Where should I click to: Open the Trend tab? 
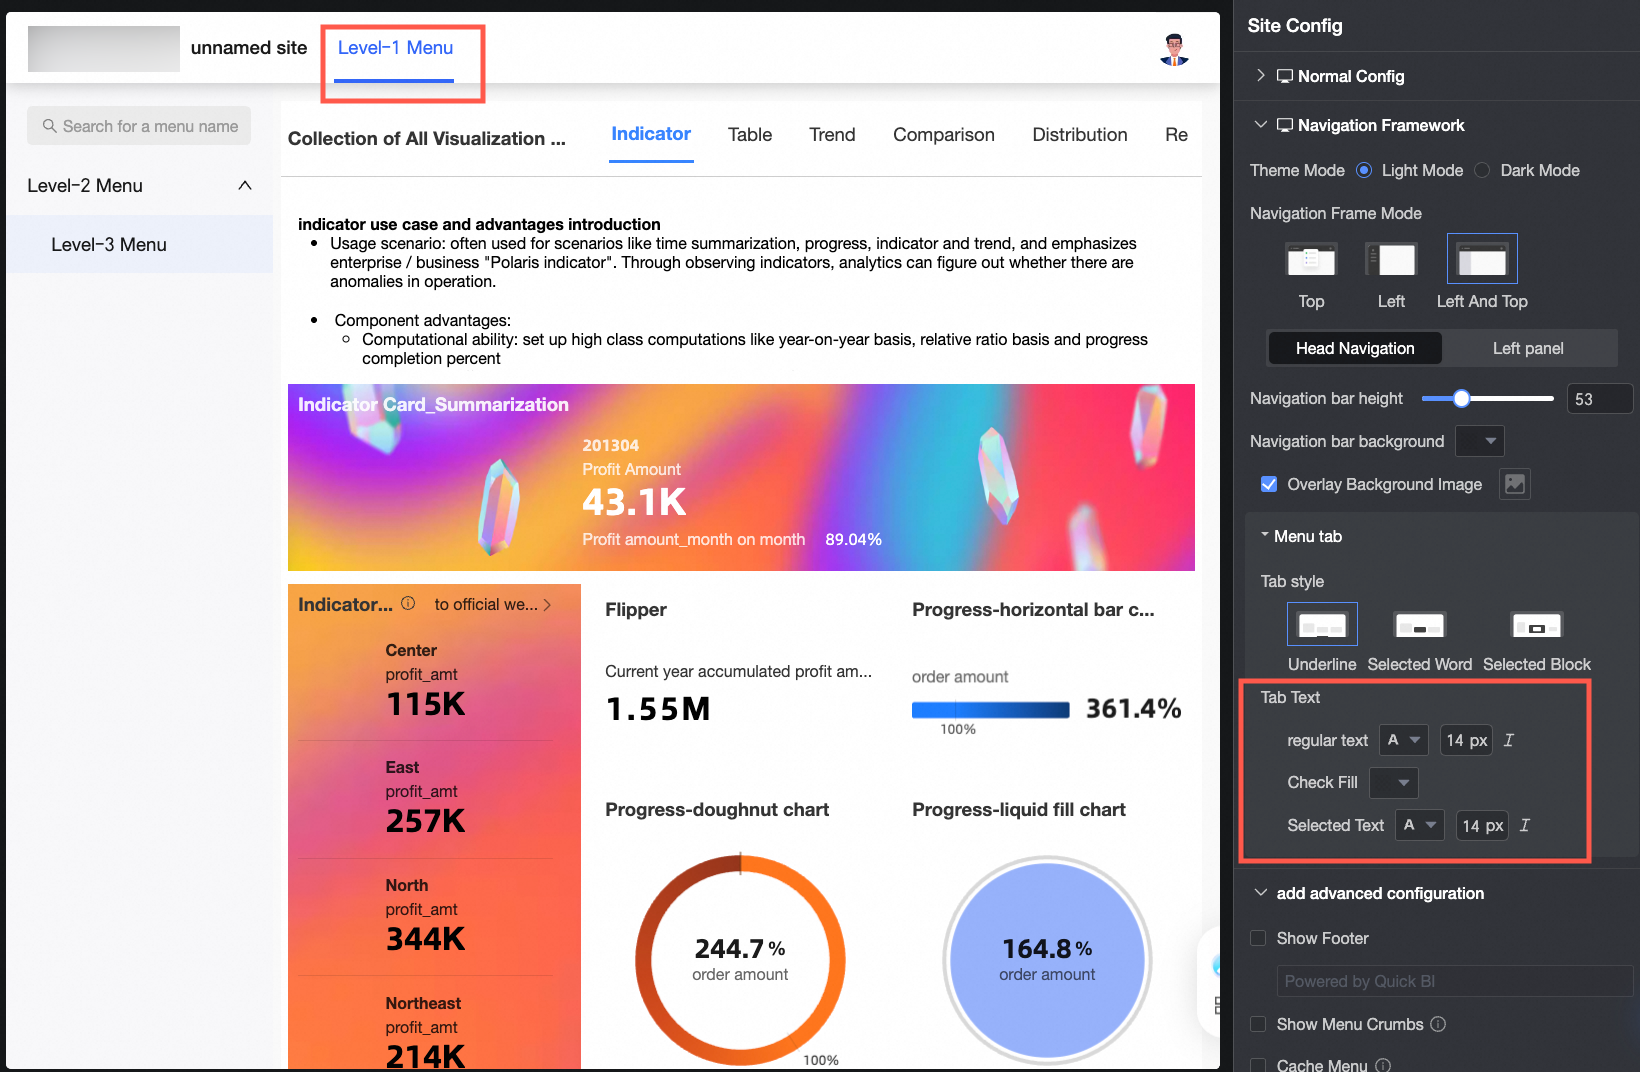(x=832, y=135)
